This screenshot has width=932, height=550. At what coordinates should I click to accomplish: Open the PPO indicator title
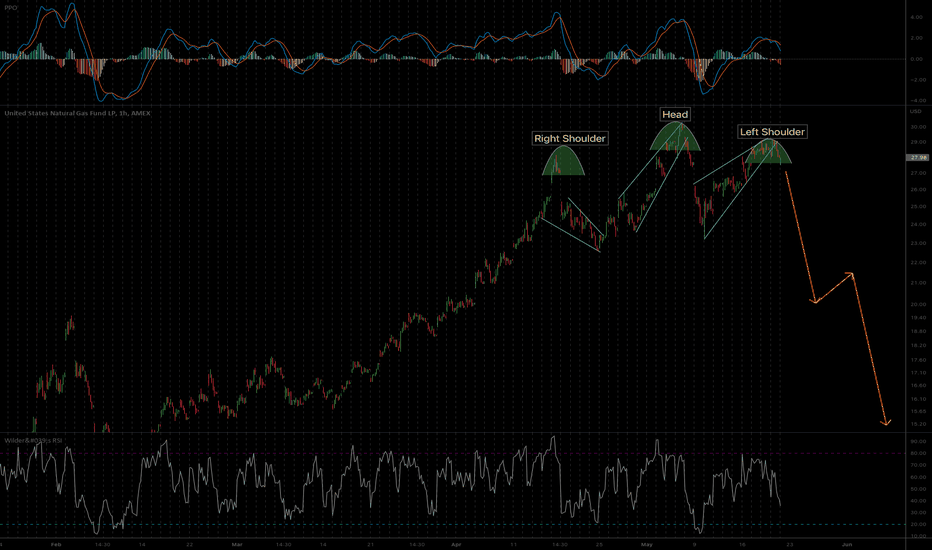11,8
